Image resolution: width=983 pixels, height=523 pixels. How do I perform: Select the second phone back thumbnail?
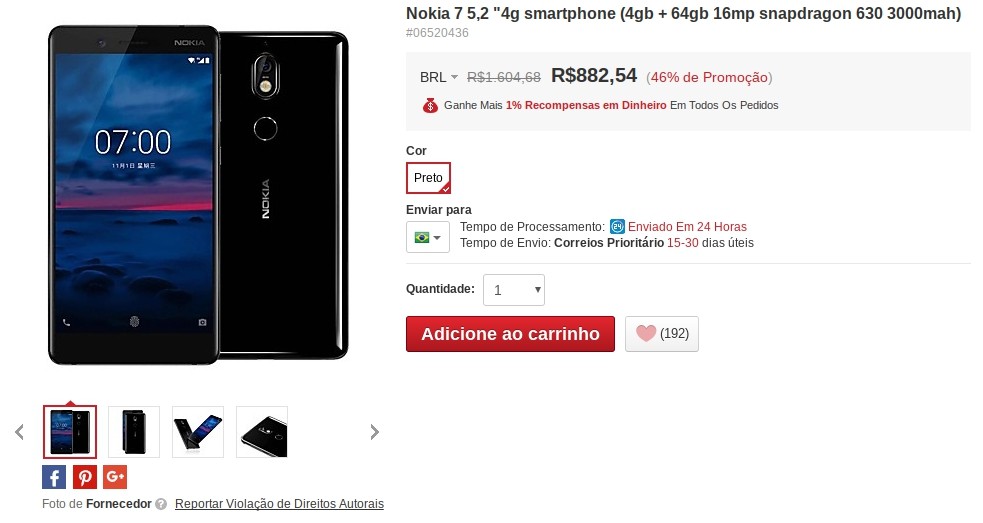134,432
